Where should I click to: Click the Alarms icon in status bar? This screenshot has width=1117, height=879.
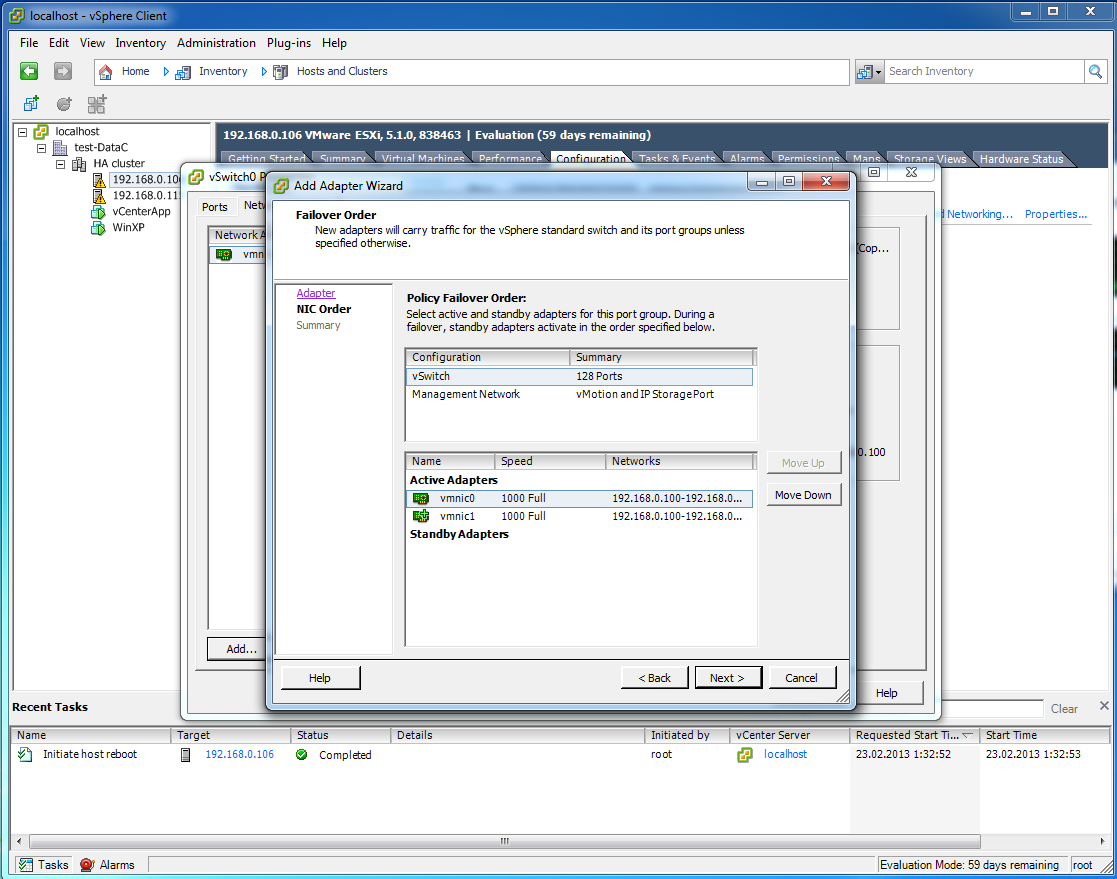pos(87,865)
